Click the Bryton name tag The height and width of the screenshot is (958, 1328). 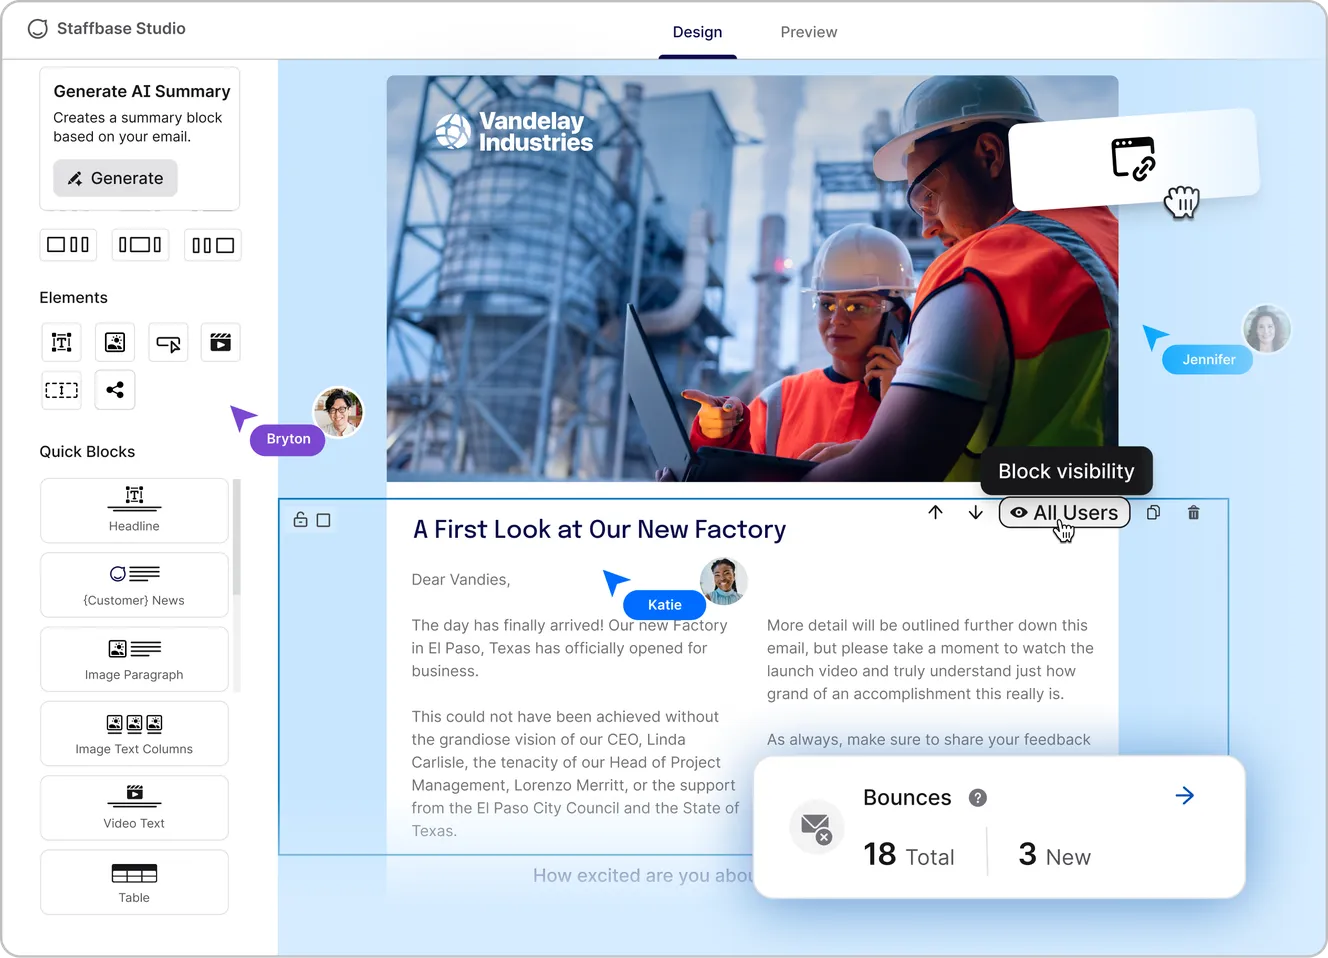coord(288,439)
